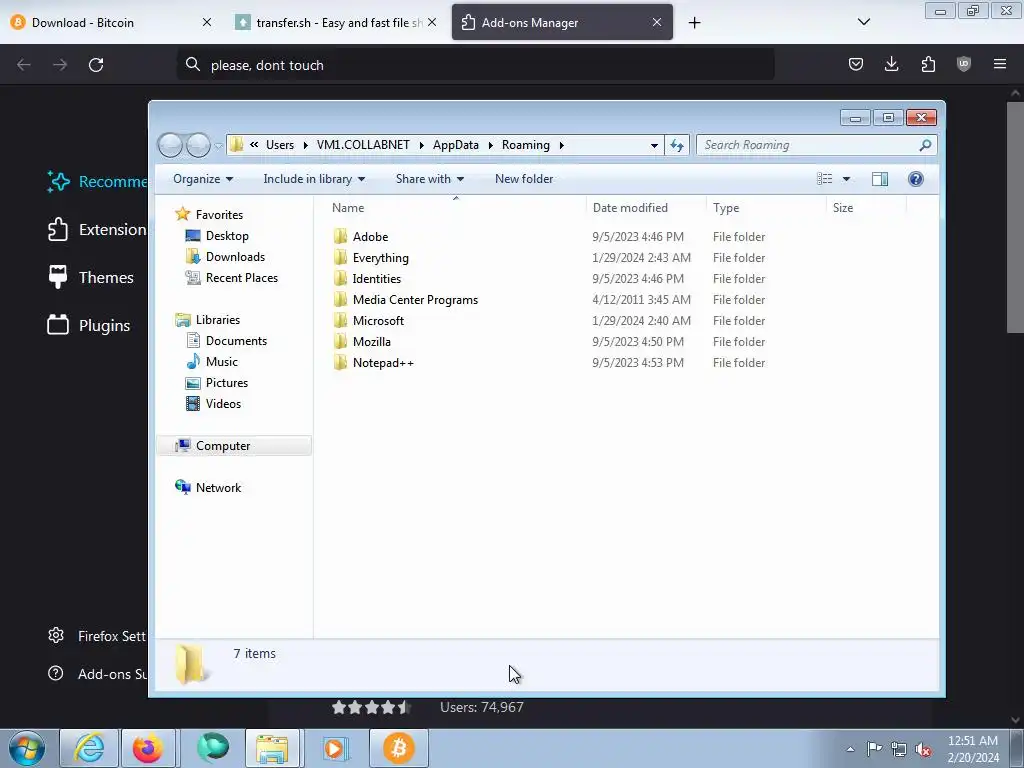
Task: Open the Organize menu
Action: tap(202, 179)
